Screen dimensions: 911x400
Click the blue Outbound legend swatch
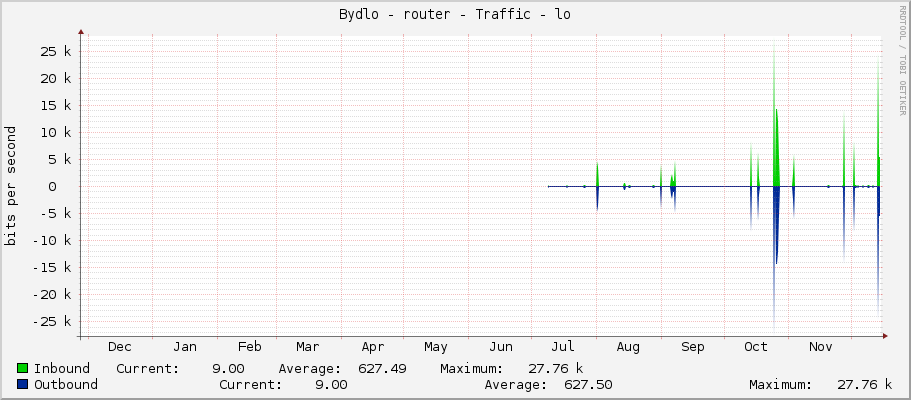[22, 384]
